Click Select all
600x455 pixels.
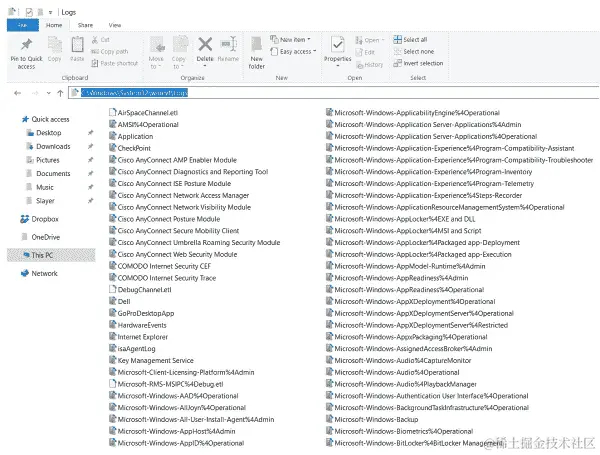click(410, 39)
